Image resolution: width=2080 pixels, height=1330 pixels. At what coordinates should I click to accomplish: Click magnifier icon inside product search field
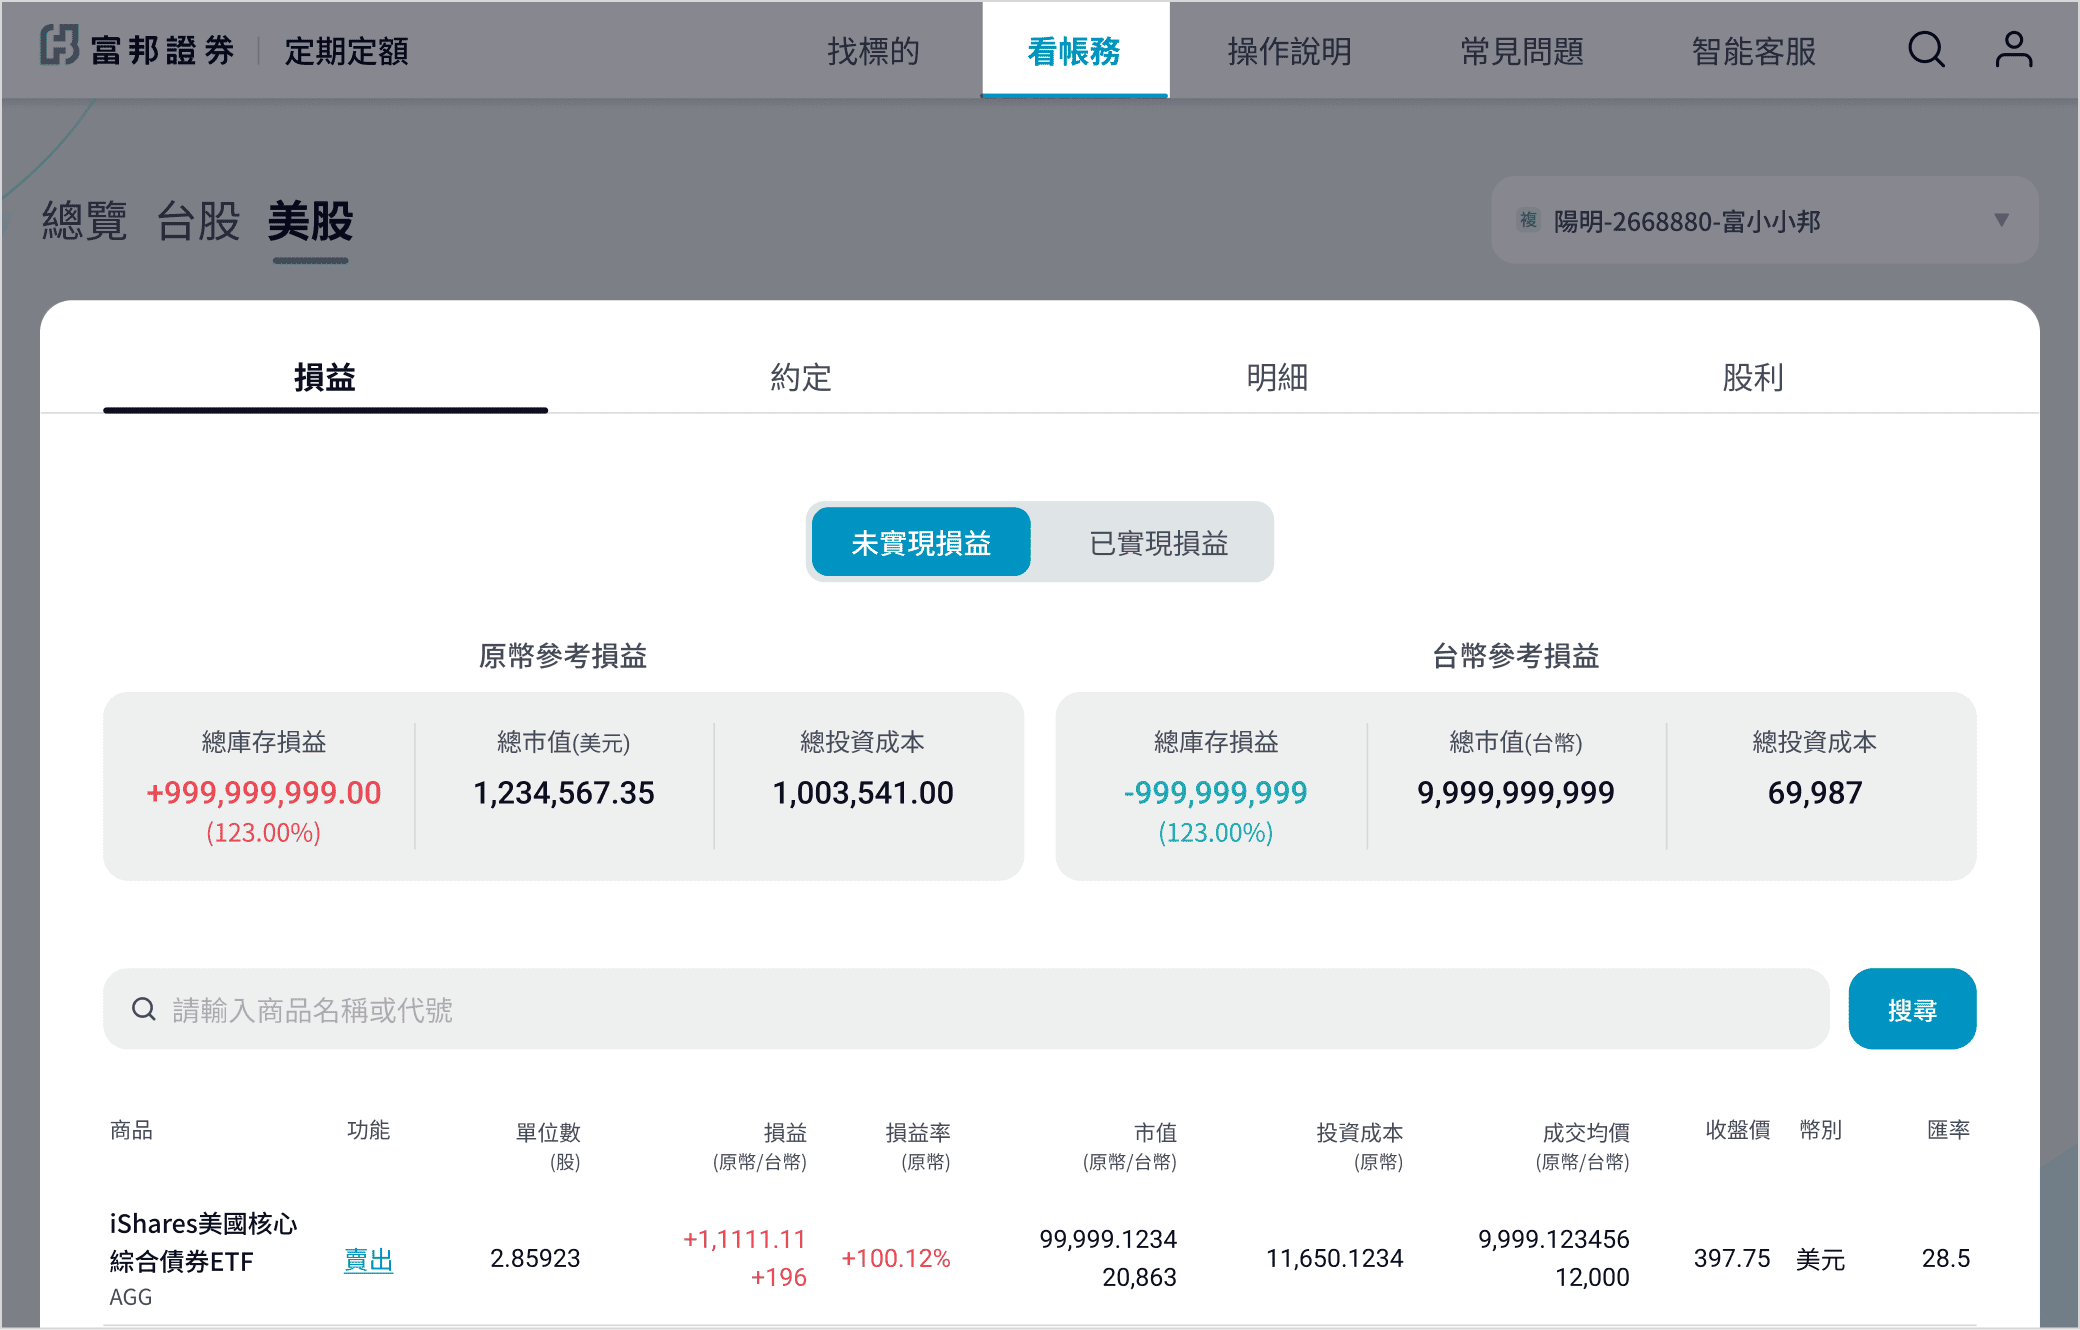[144, 1009]
